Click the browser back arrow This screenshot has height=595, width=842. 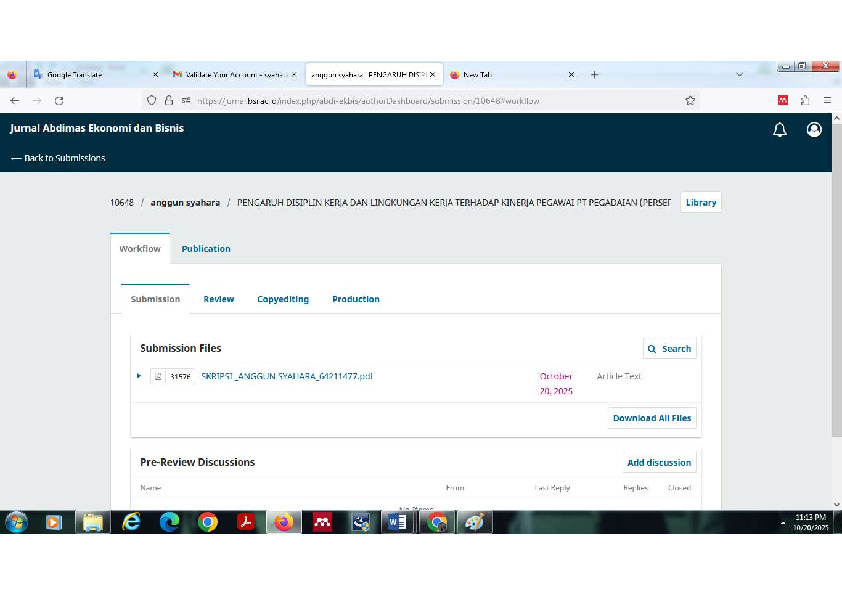[x=14, y=100]
